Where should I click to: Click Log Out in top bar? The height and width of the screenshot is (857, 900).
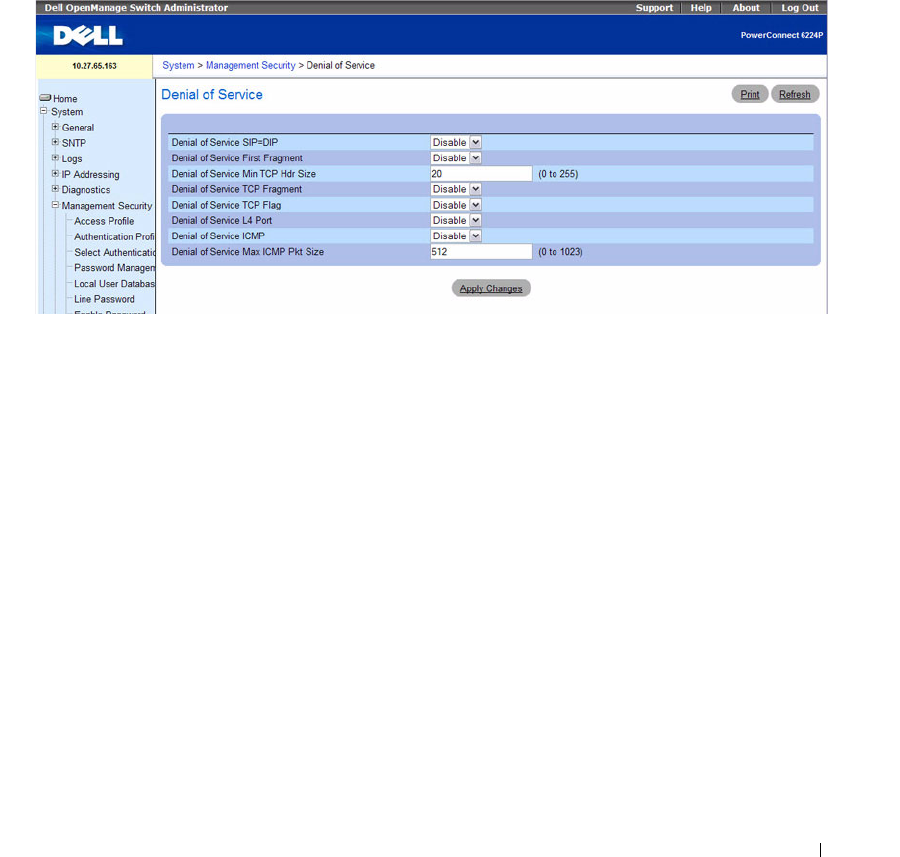800,7
